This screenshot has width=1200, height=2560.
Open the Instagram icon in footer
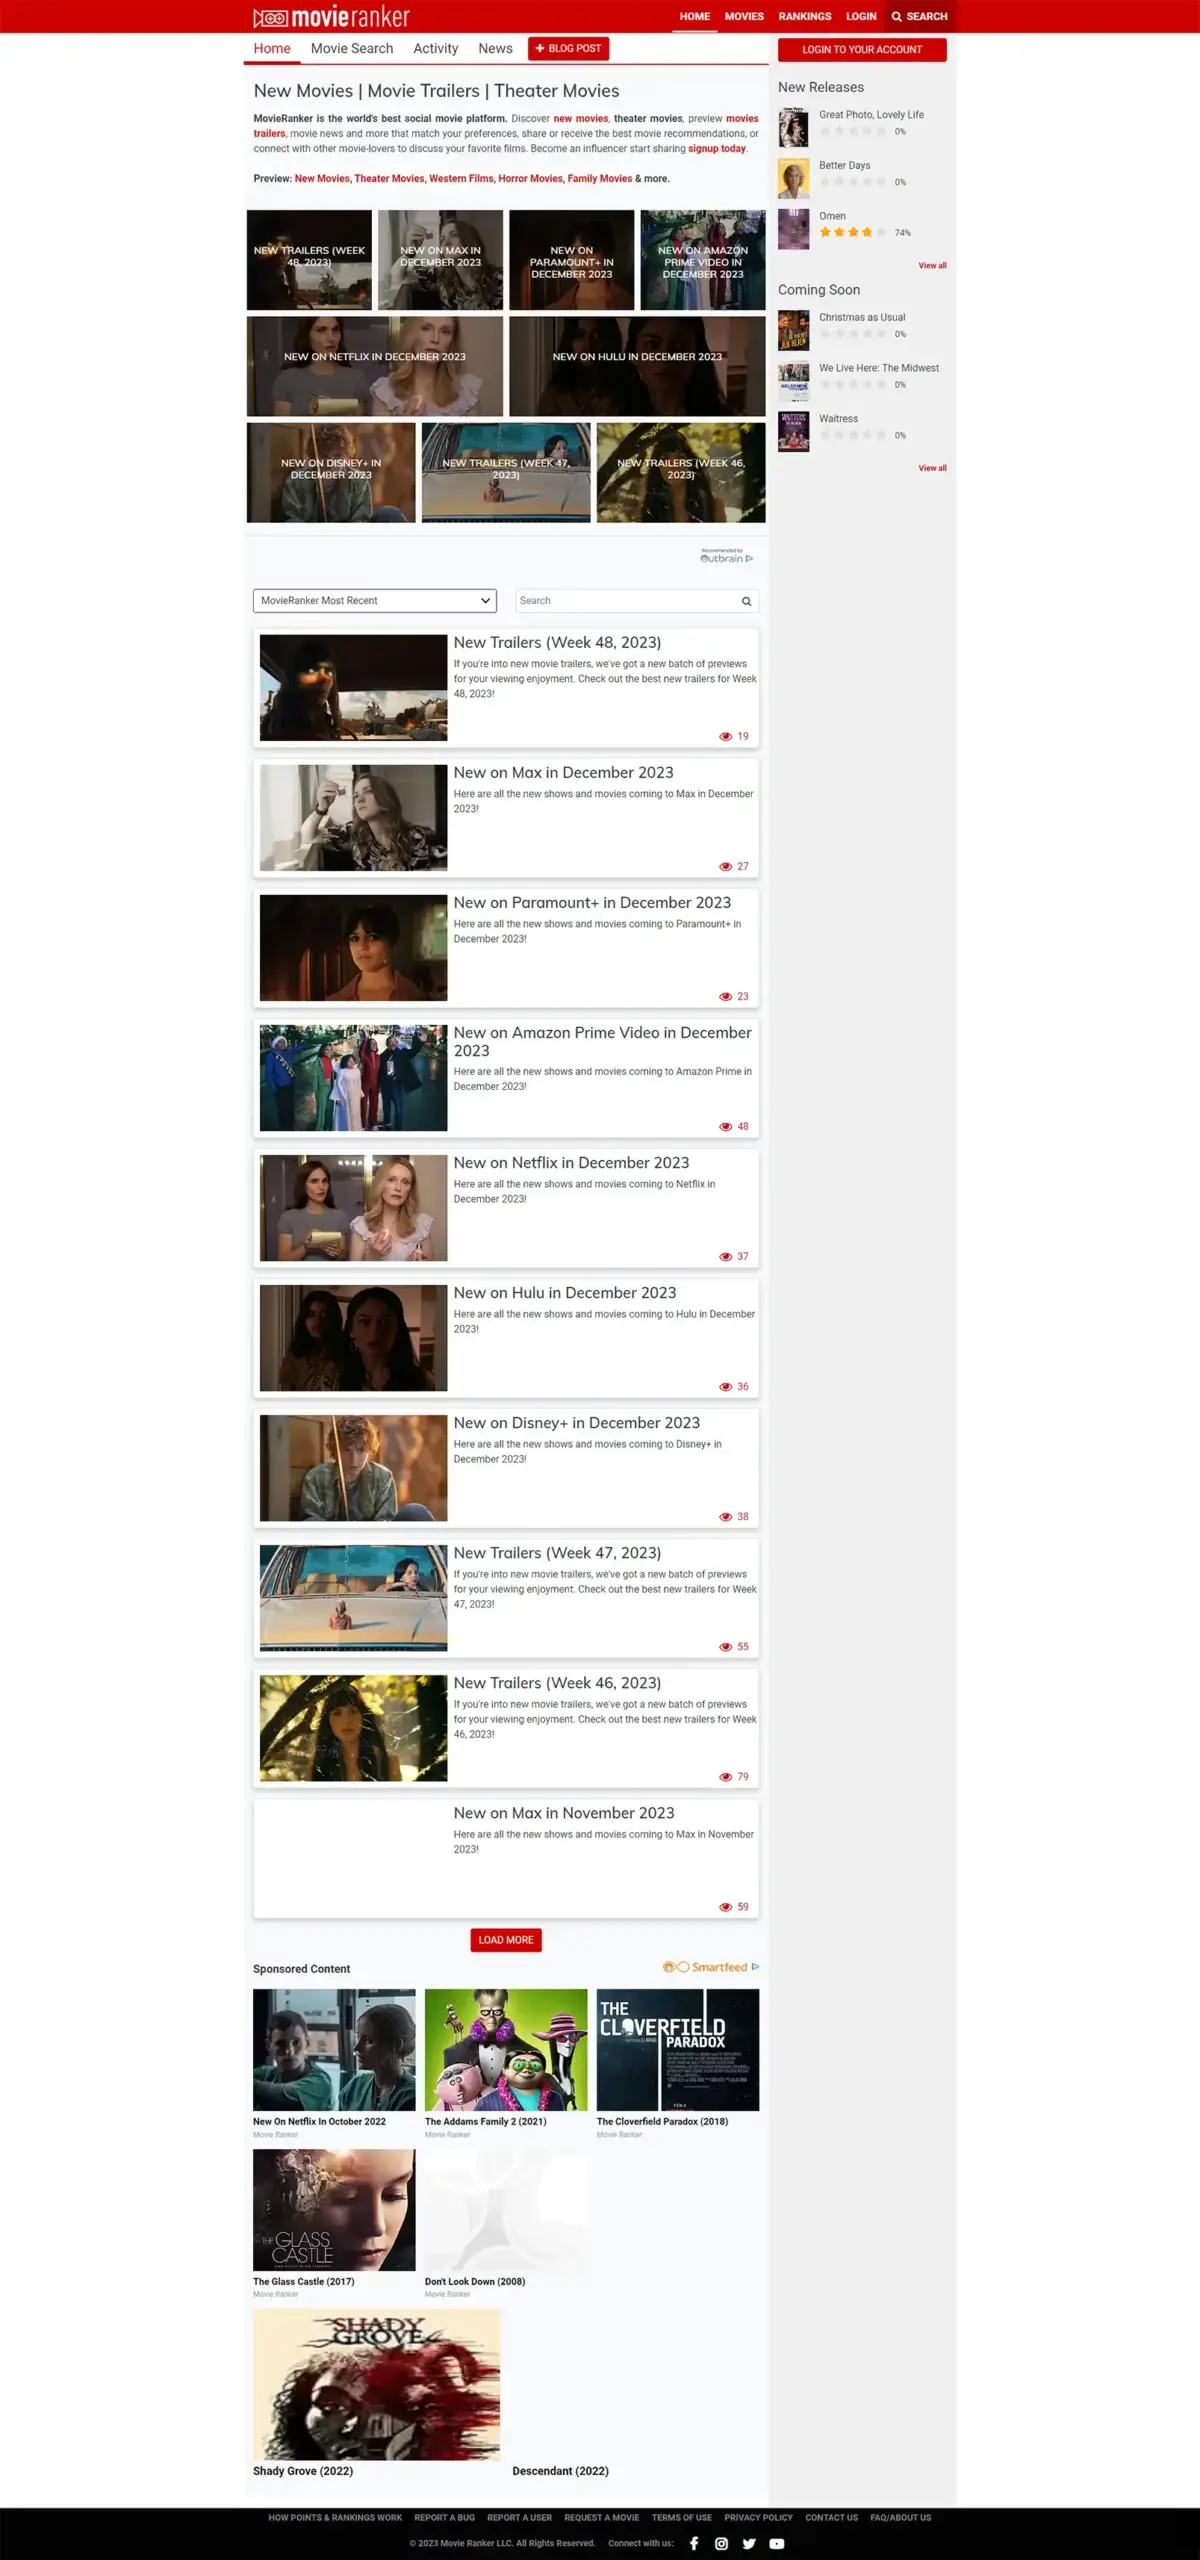point(721,2543)
